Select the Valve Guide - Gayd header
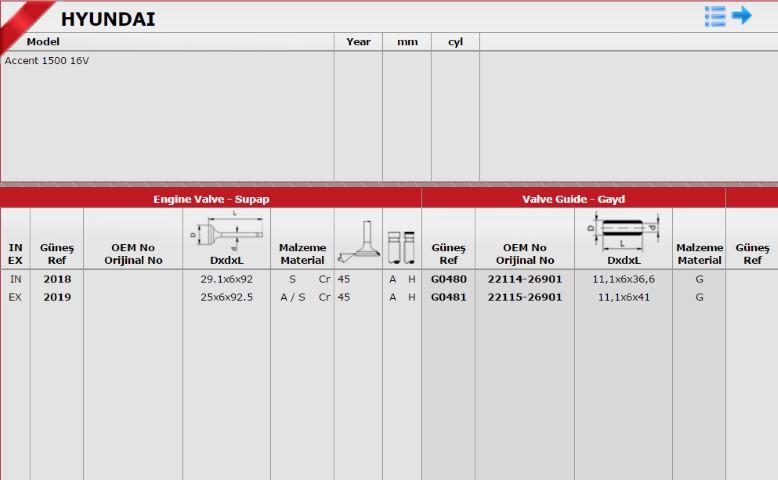The height and width of the screenshot is (480, 778). click(573, 199)
